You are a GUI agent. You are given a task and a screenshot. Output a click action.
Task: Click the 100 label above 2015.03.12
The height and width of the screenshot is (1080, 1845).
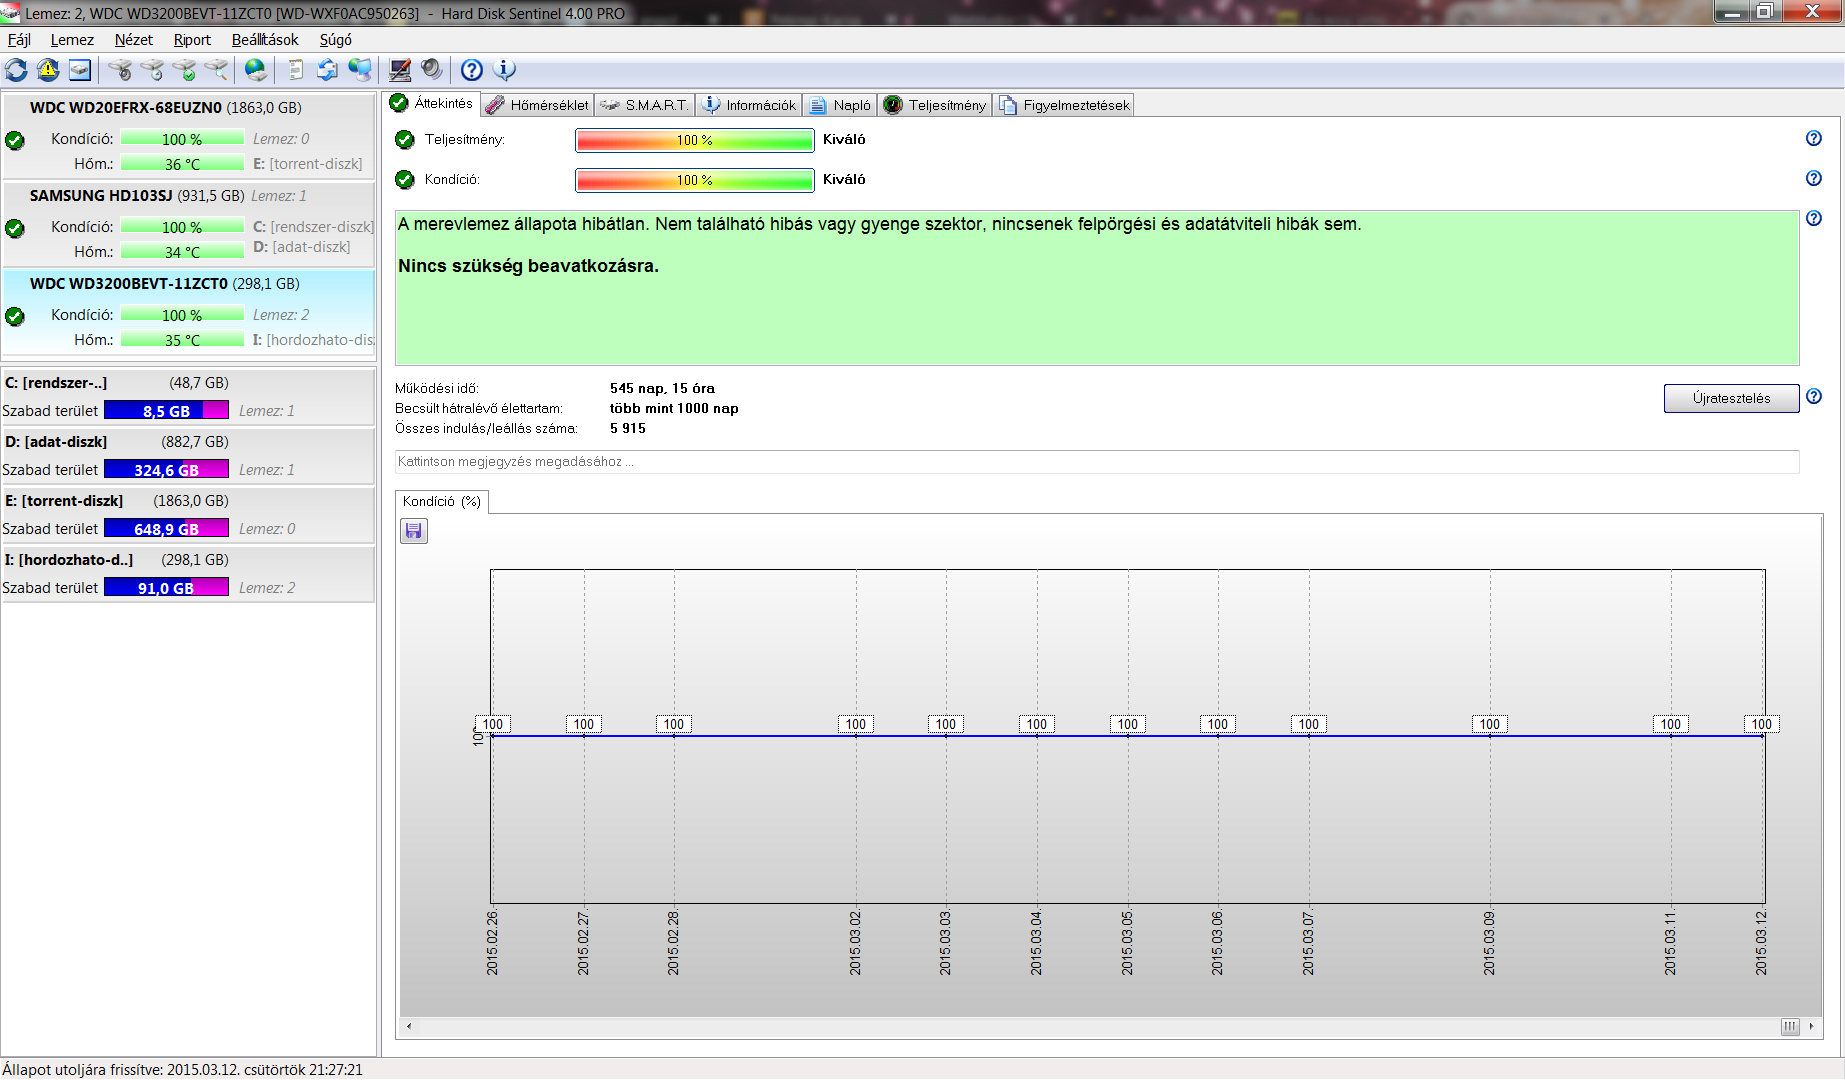coord(1762,724)
